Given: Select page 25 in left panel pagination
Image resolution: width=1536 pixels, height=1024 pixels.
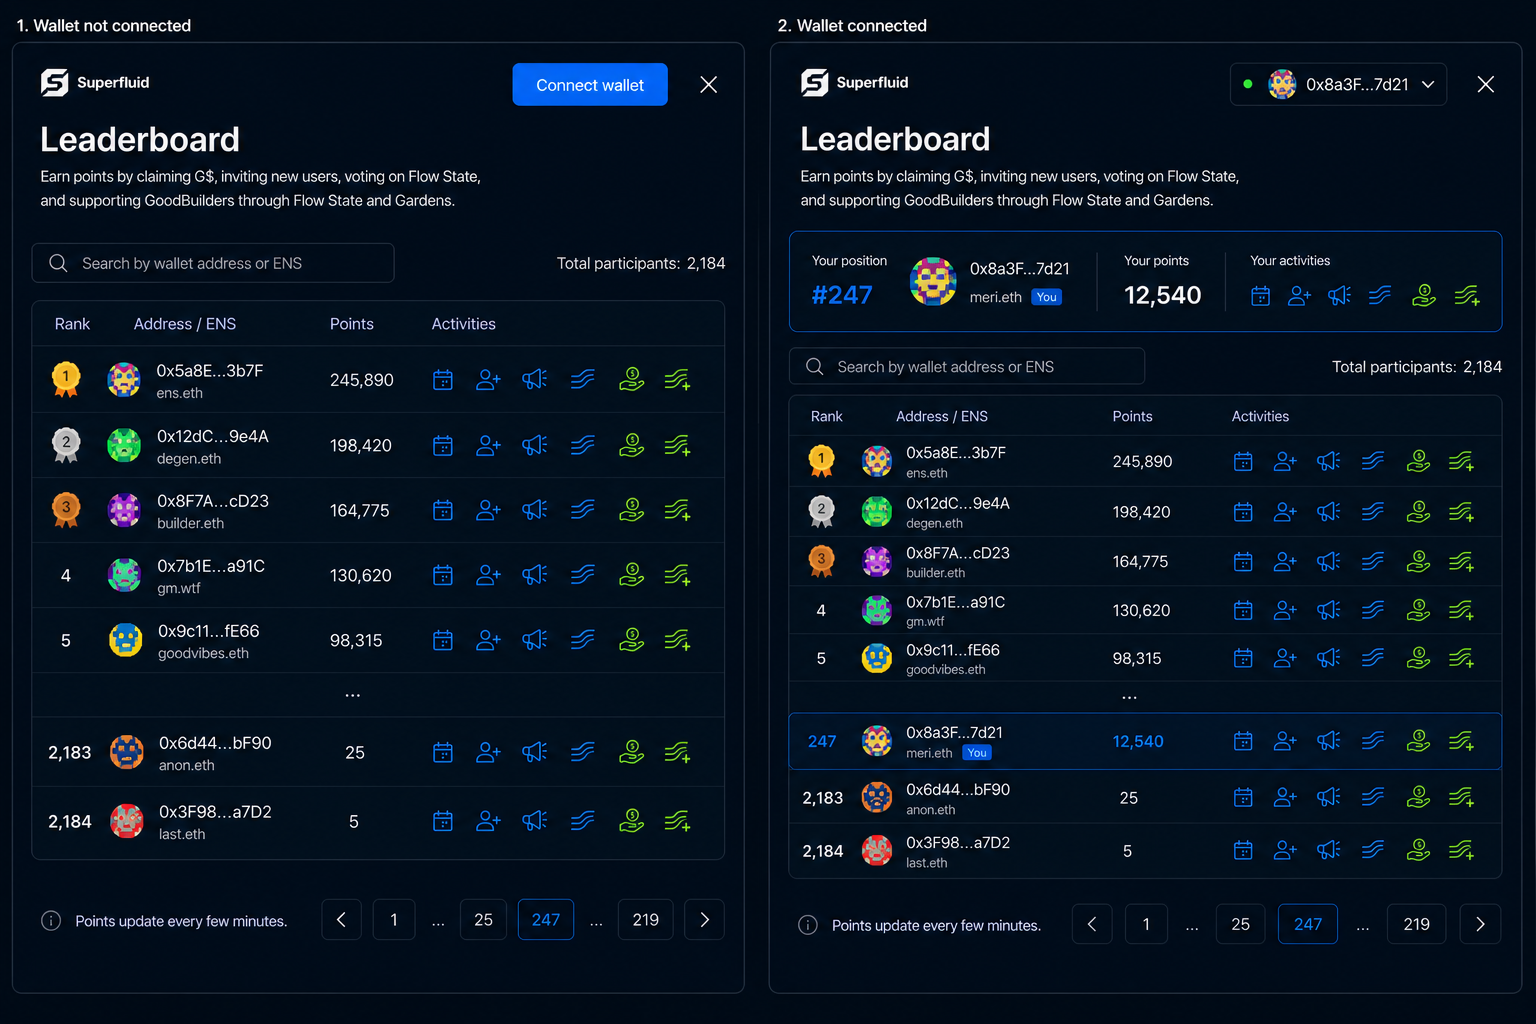Looking at the screenshot, I should pyautogui.click(x=483, y=920).
